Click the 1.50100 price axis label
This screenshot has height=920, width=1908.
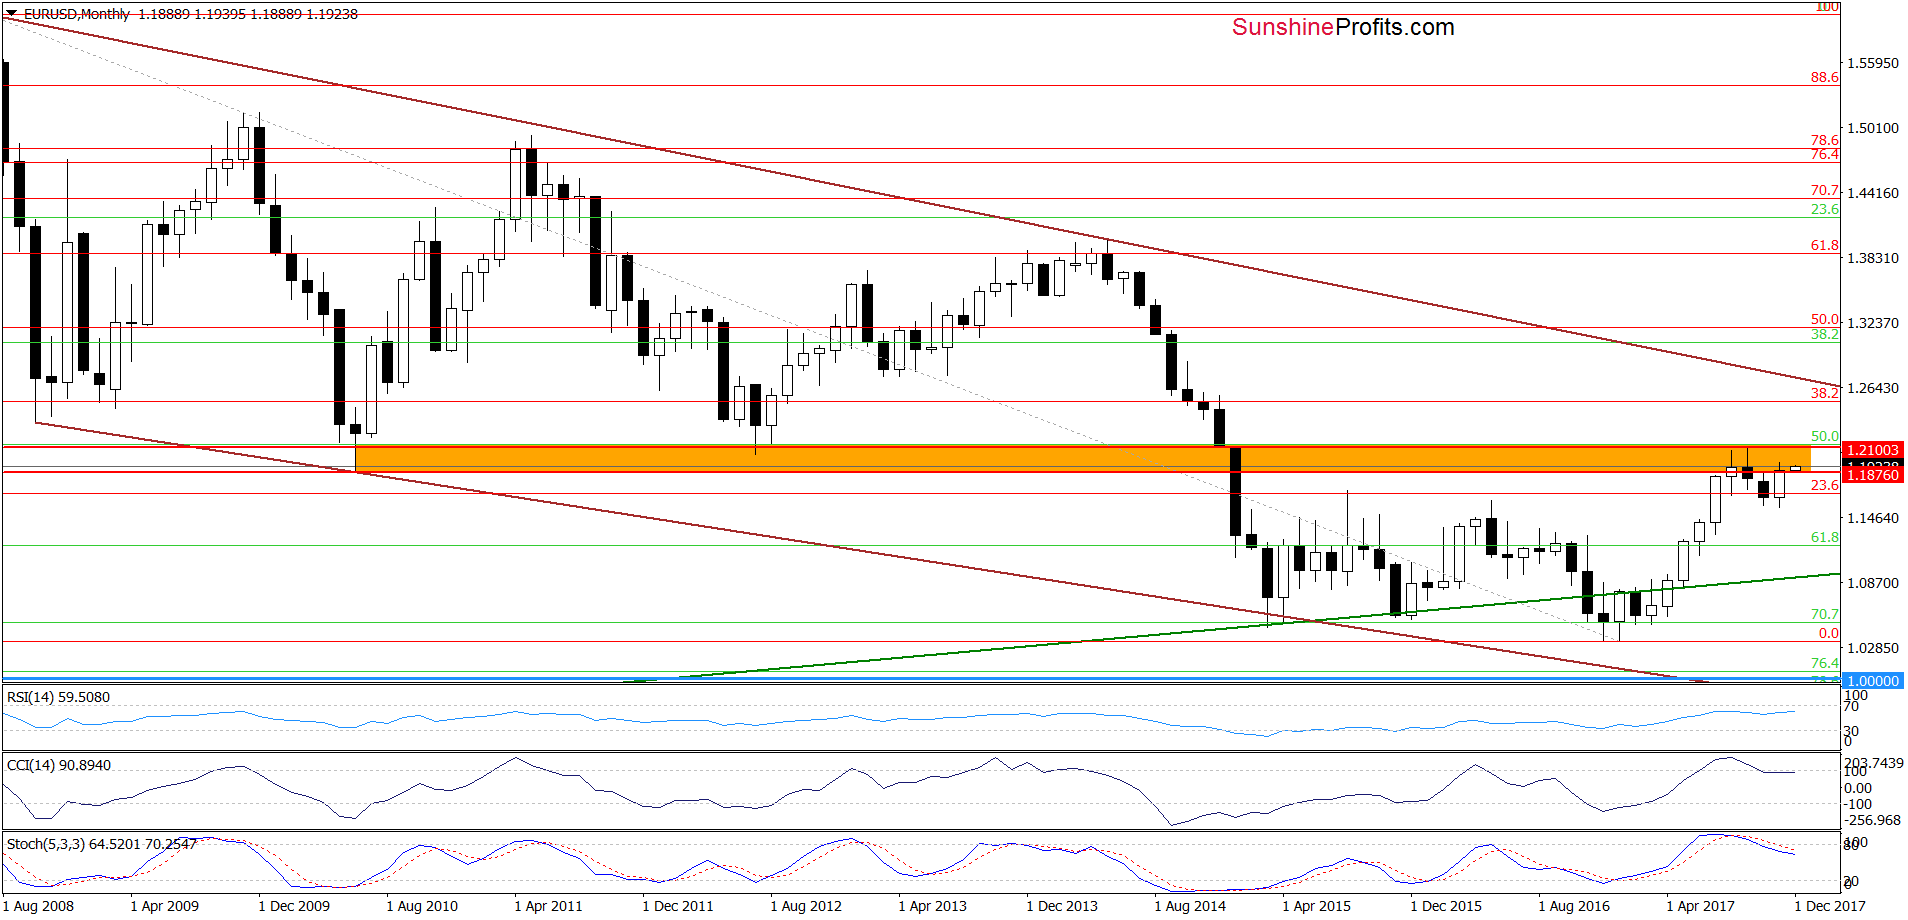click(x=1872, y=128)
